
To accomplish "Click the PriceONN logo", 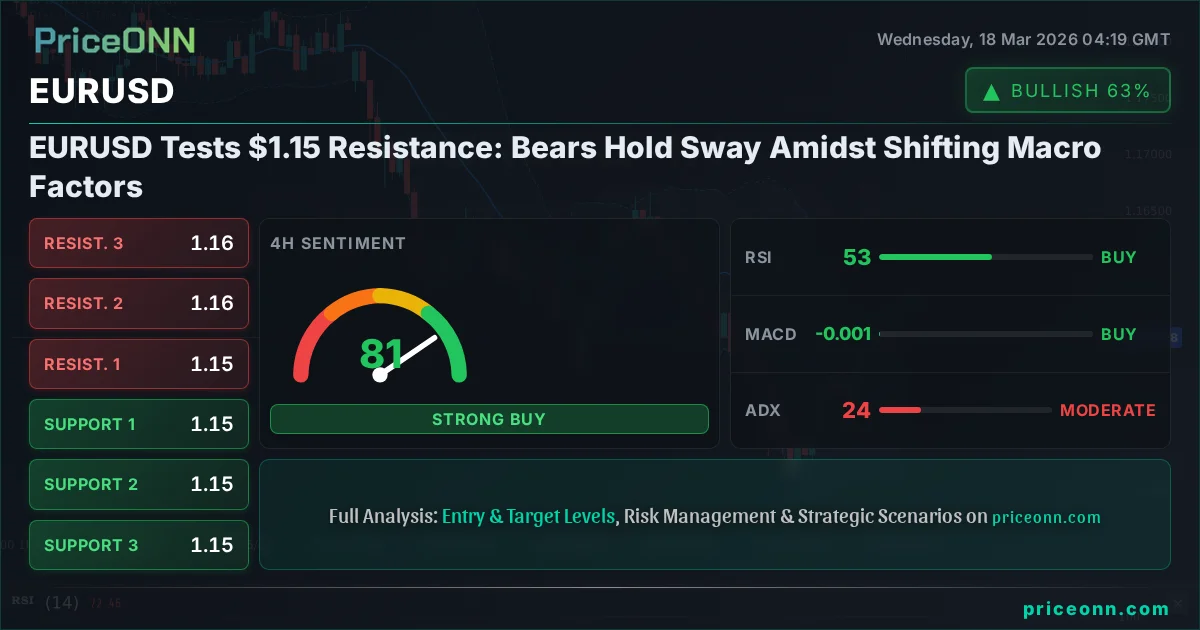I will coord(114,40).
